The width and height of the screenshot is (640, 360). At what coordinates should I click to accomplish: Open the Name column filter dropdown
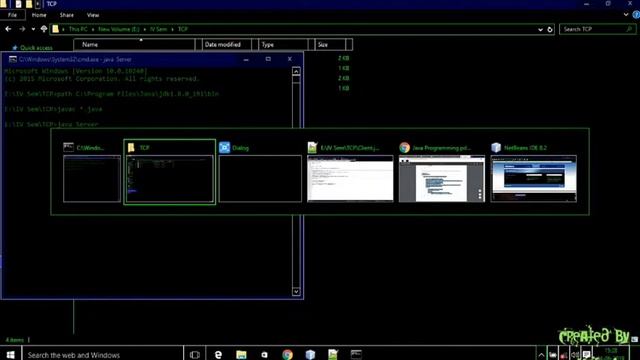(198, 44)
